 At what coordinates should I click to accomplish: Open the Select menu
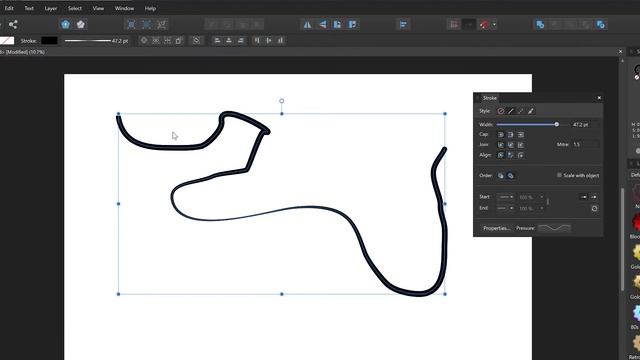click(75, 8)
